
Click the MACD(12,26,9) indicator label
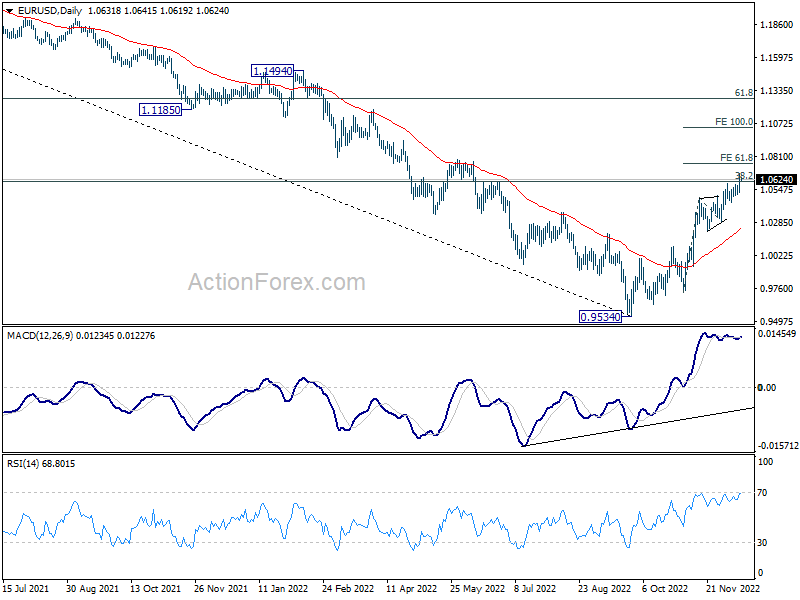click(x=40, y=336)
